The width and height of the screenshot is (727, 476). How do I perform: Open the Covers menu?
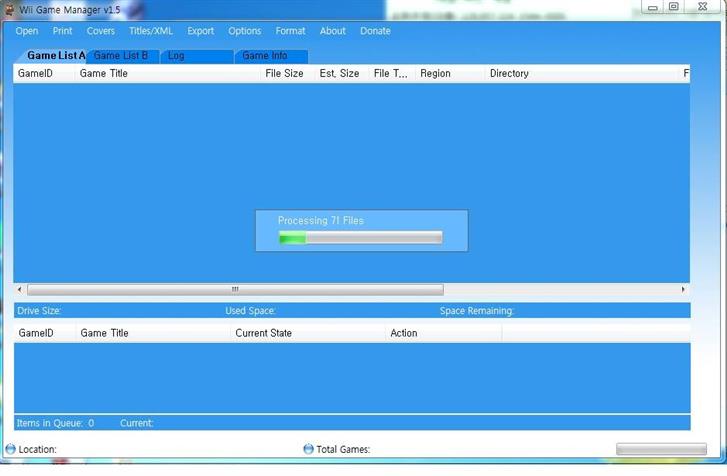pyautogui.click(x=101, y=31)
